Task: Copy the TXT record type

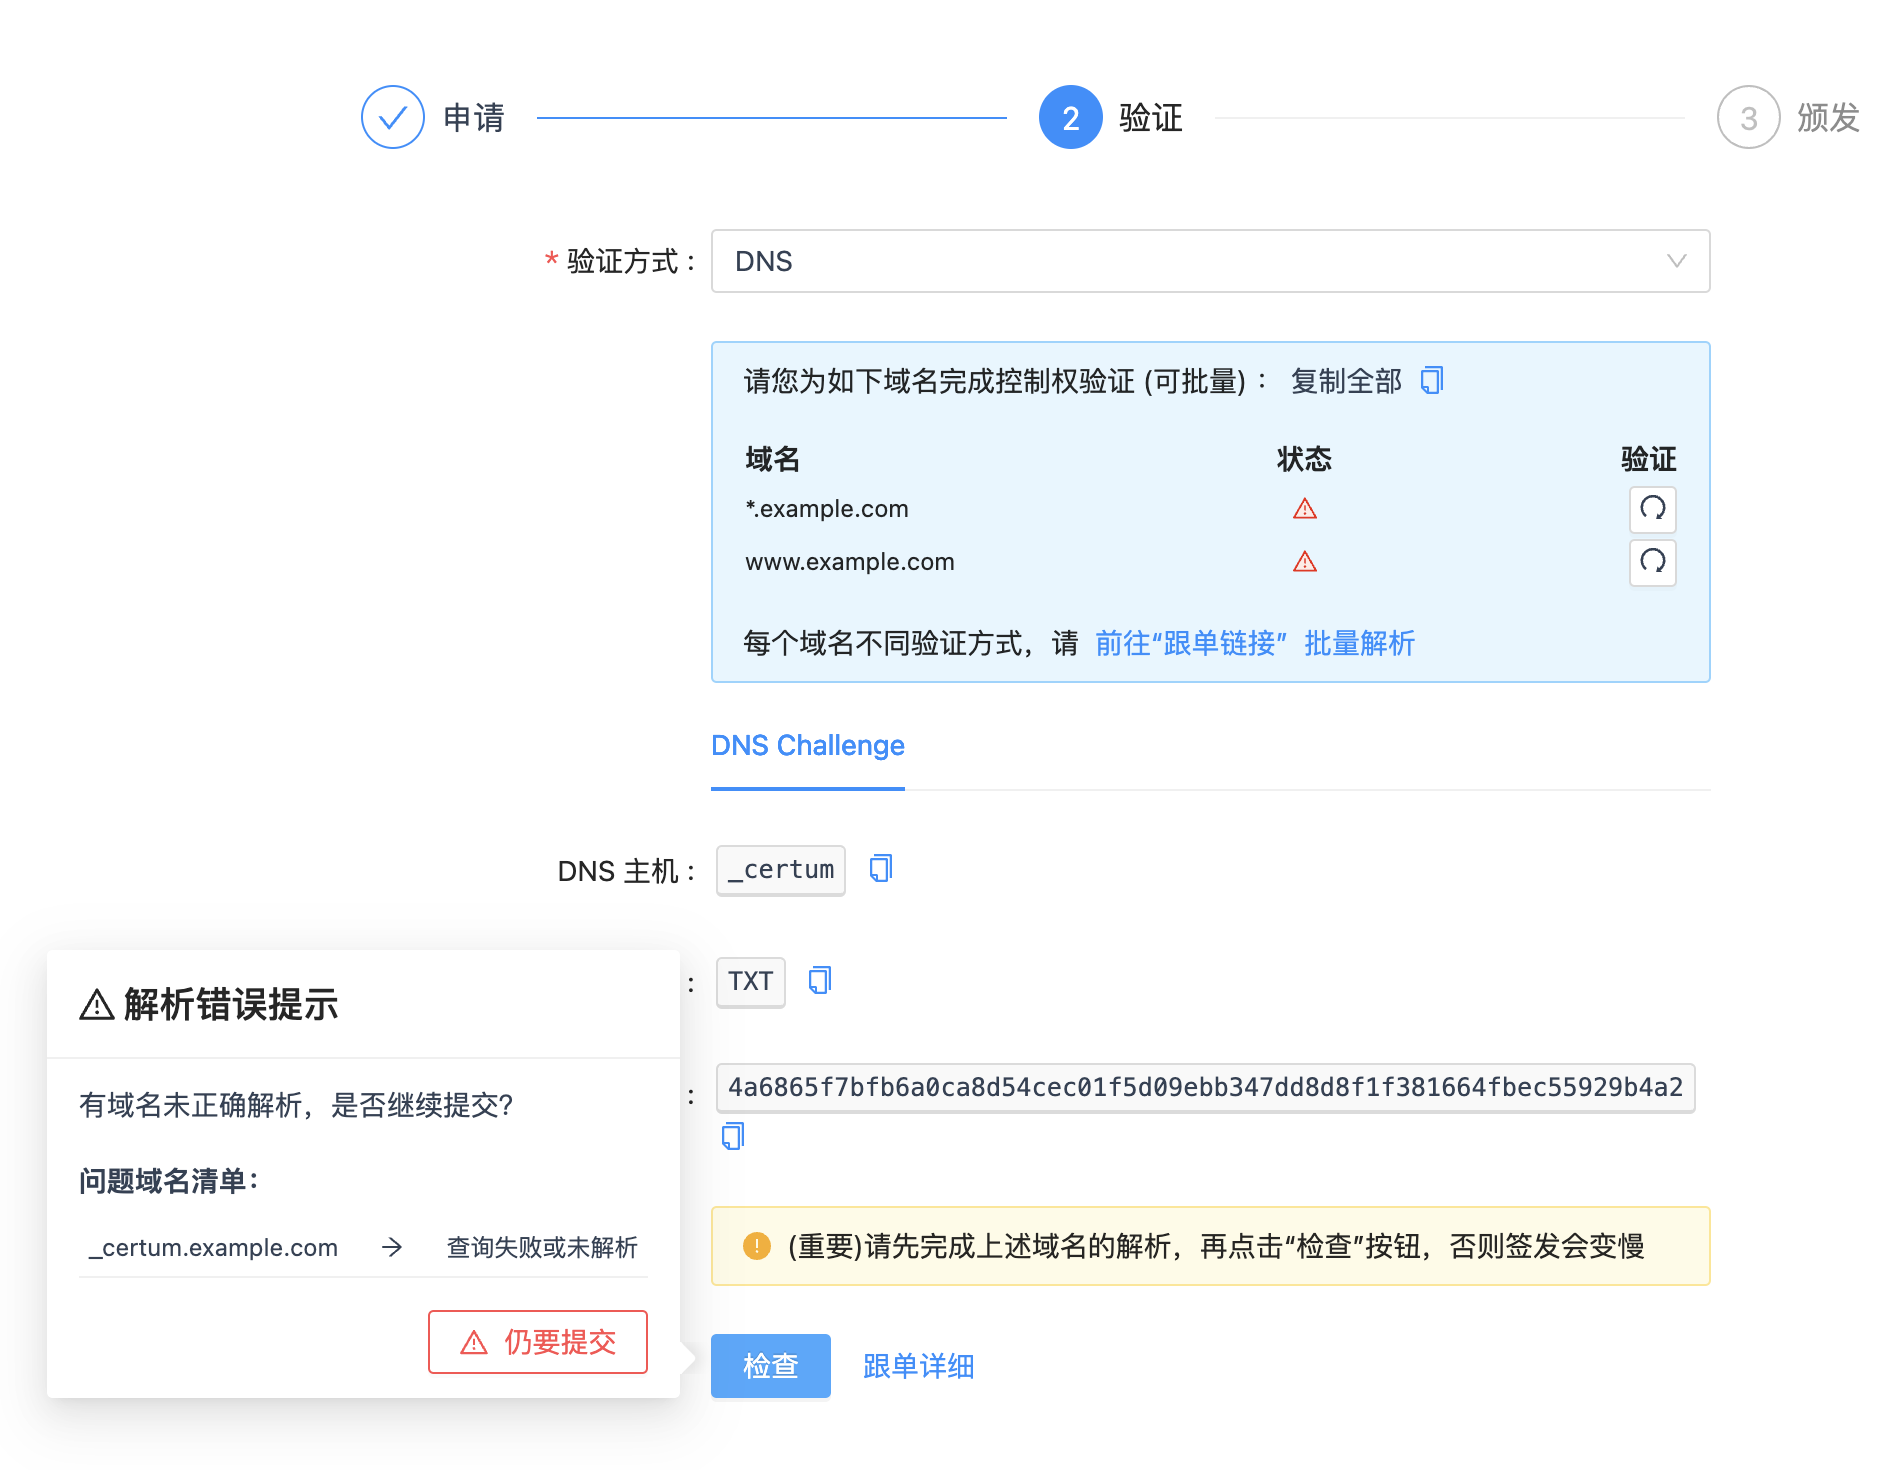Action: coord(819,980)
